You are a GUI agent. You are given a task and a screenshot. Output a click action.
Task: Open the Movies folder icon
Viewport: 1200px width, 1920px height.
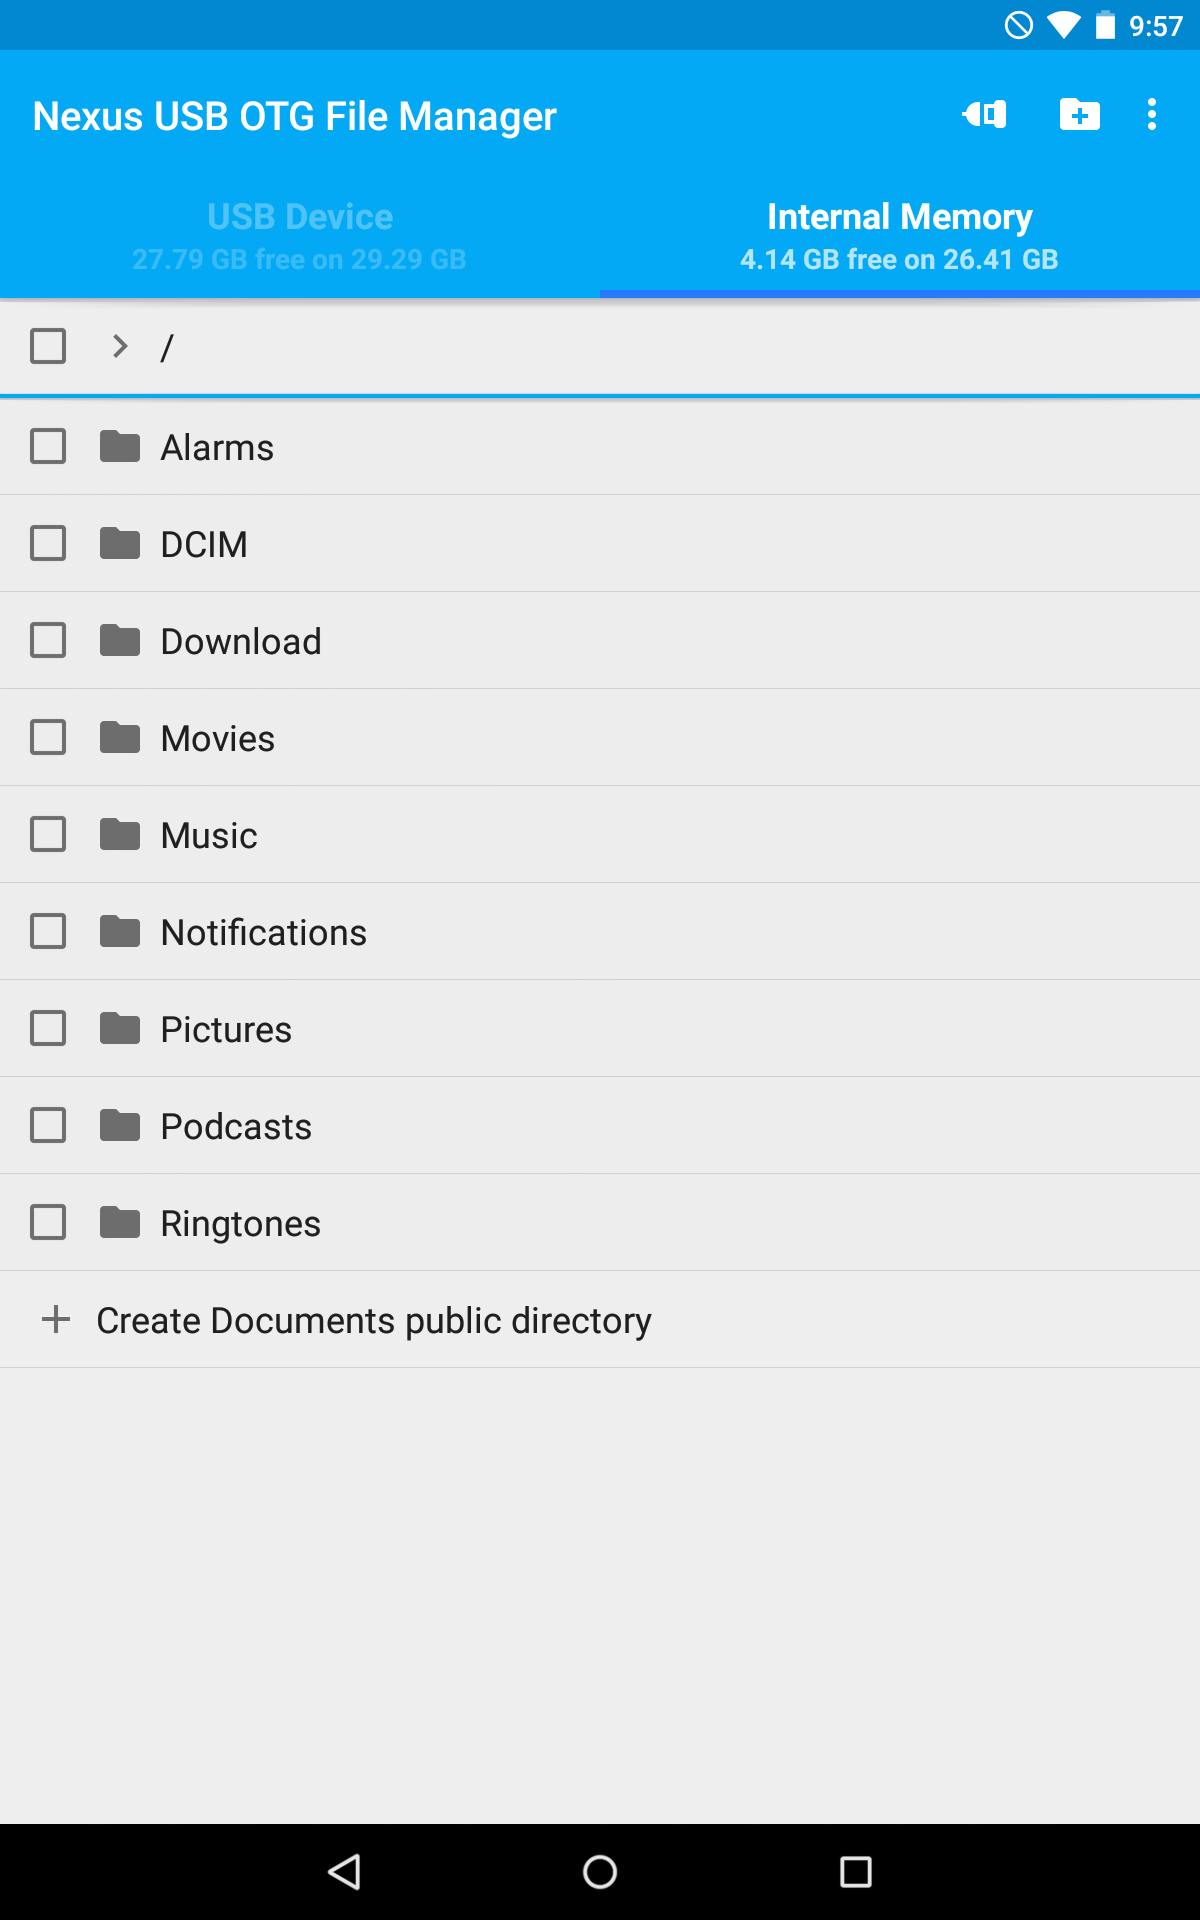[120, 737]
